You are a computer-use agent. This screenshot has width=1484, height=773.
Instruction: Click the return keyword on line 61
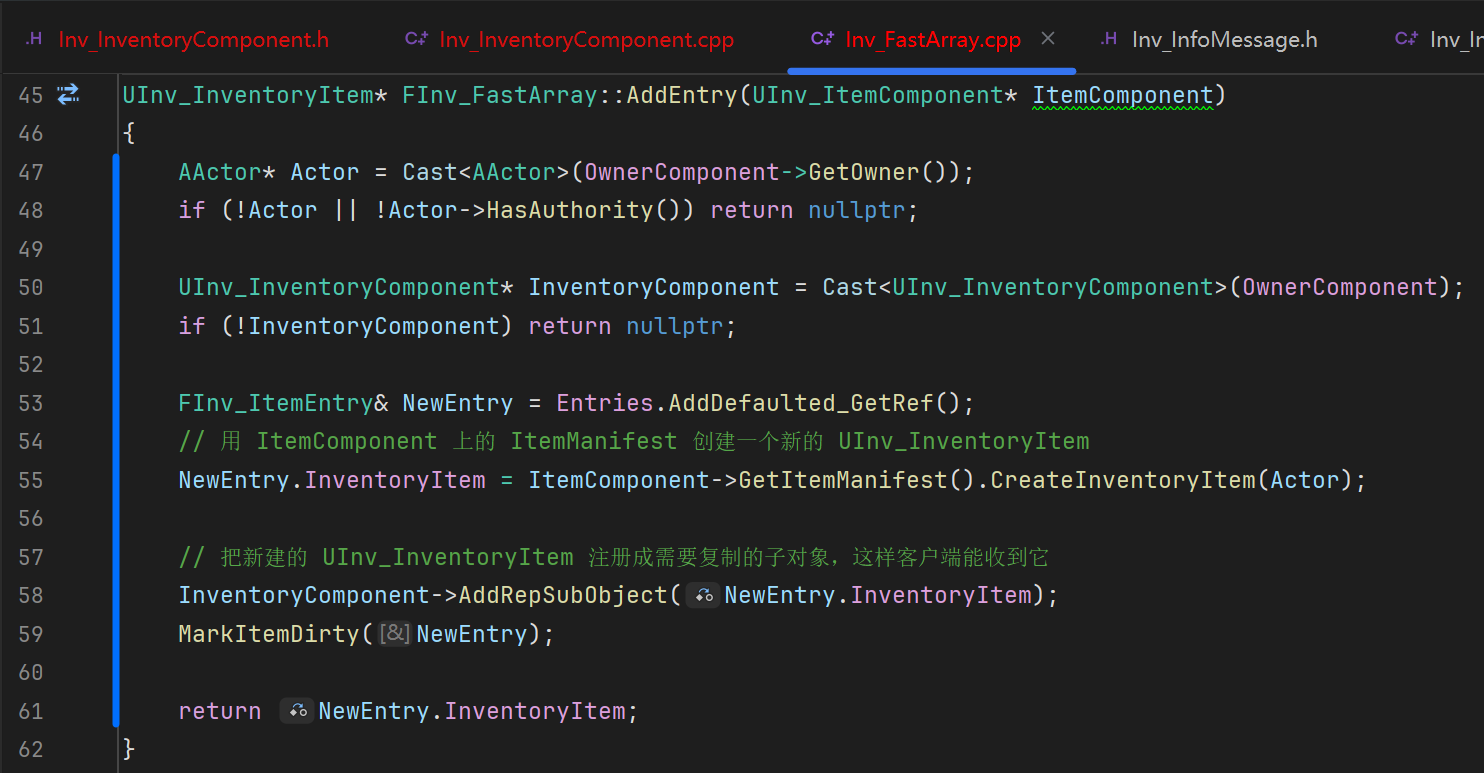[220, 711]
